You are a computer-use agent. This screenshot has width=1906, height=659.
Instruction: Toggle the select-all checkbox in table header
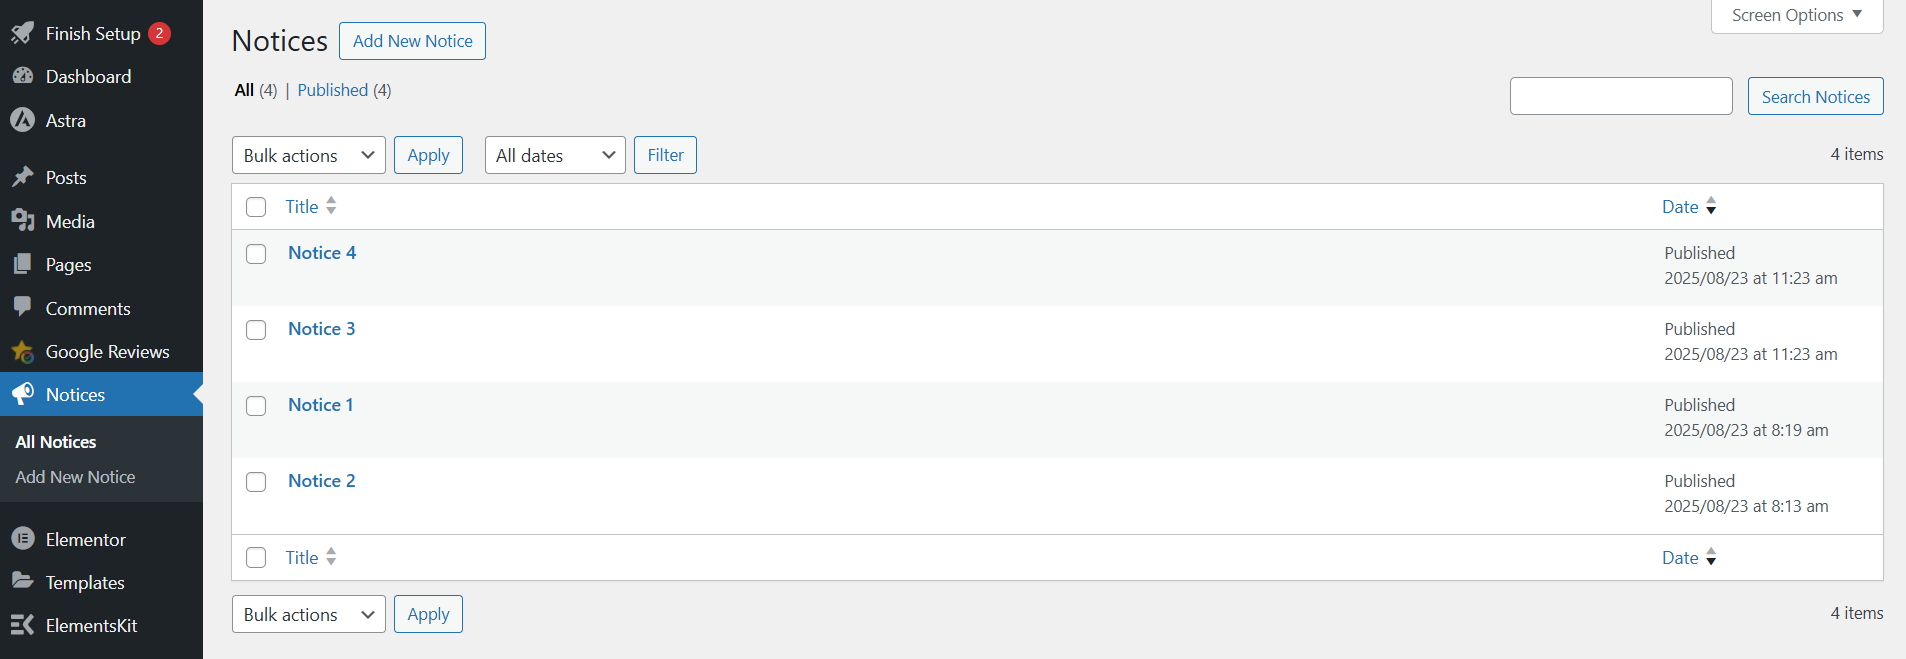point(256,207)
